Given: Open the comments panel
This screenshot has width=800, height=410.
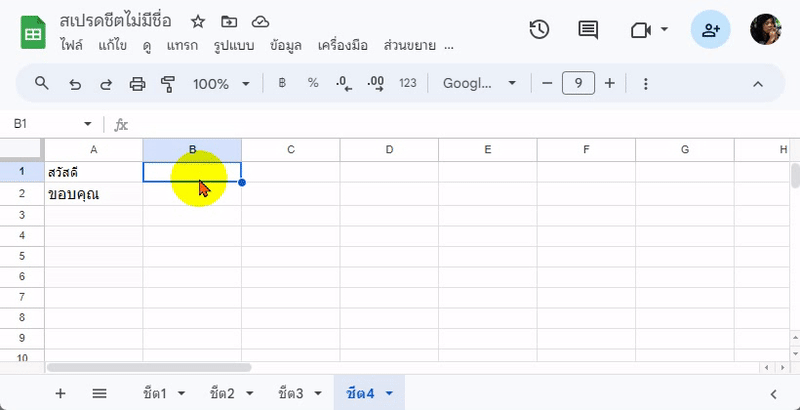Looking at the screenshot, I should coord(588,30).
